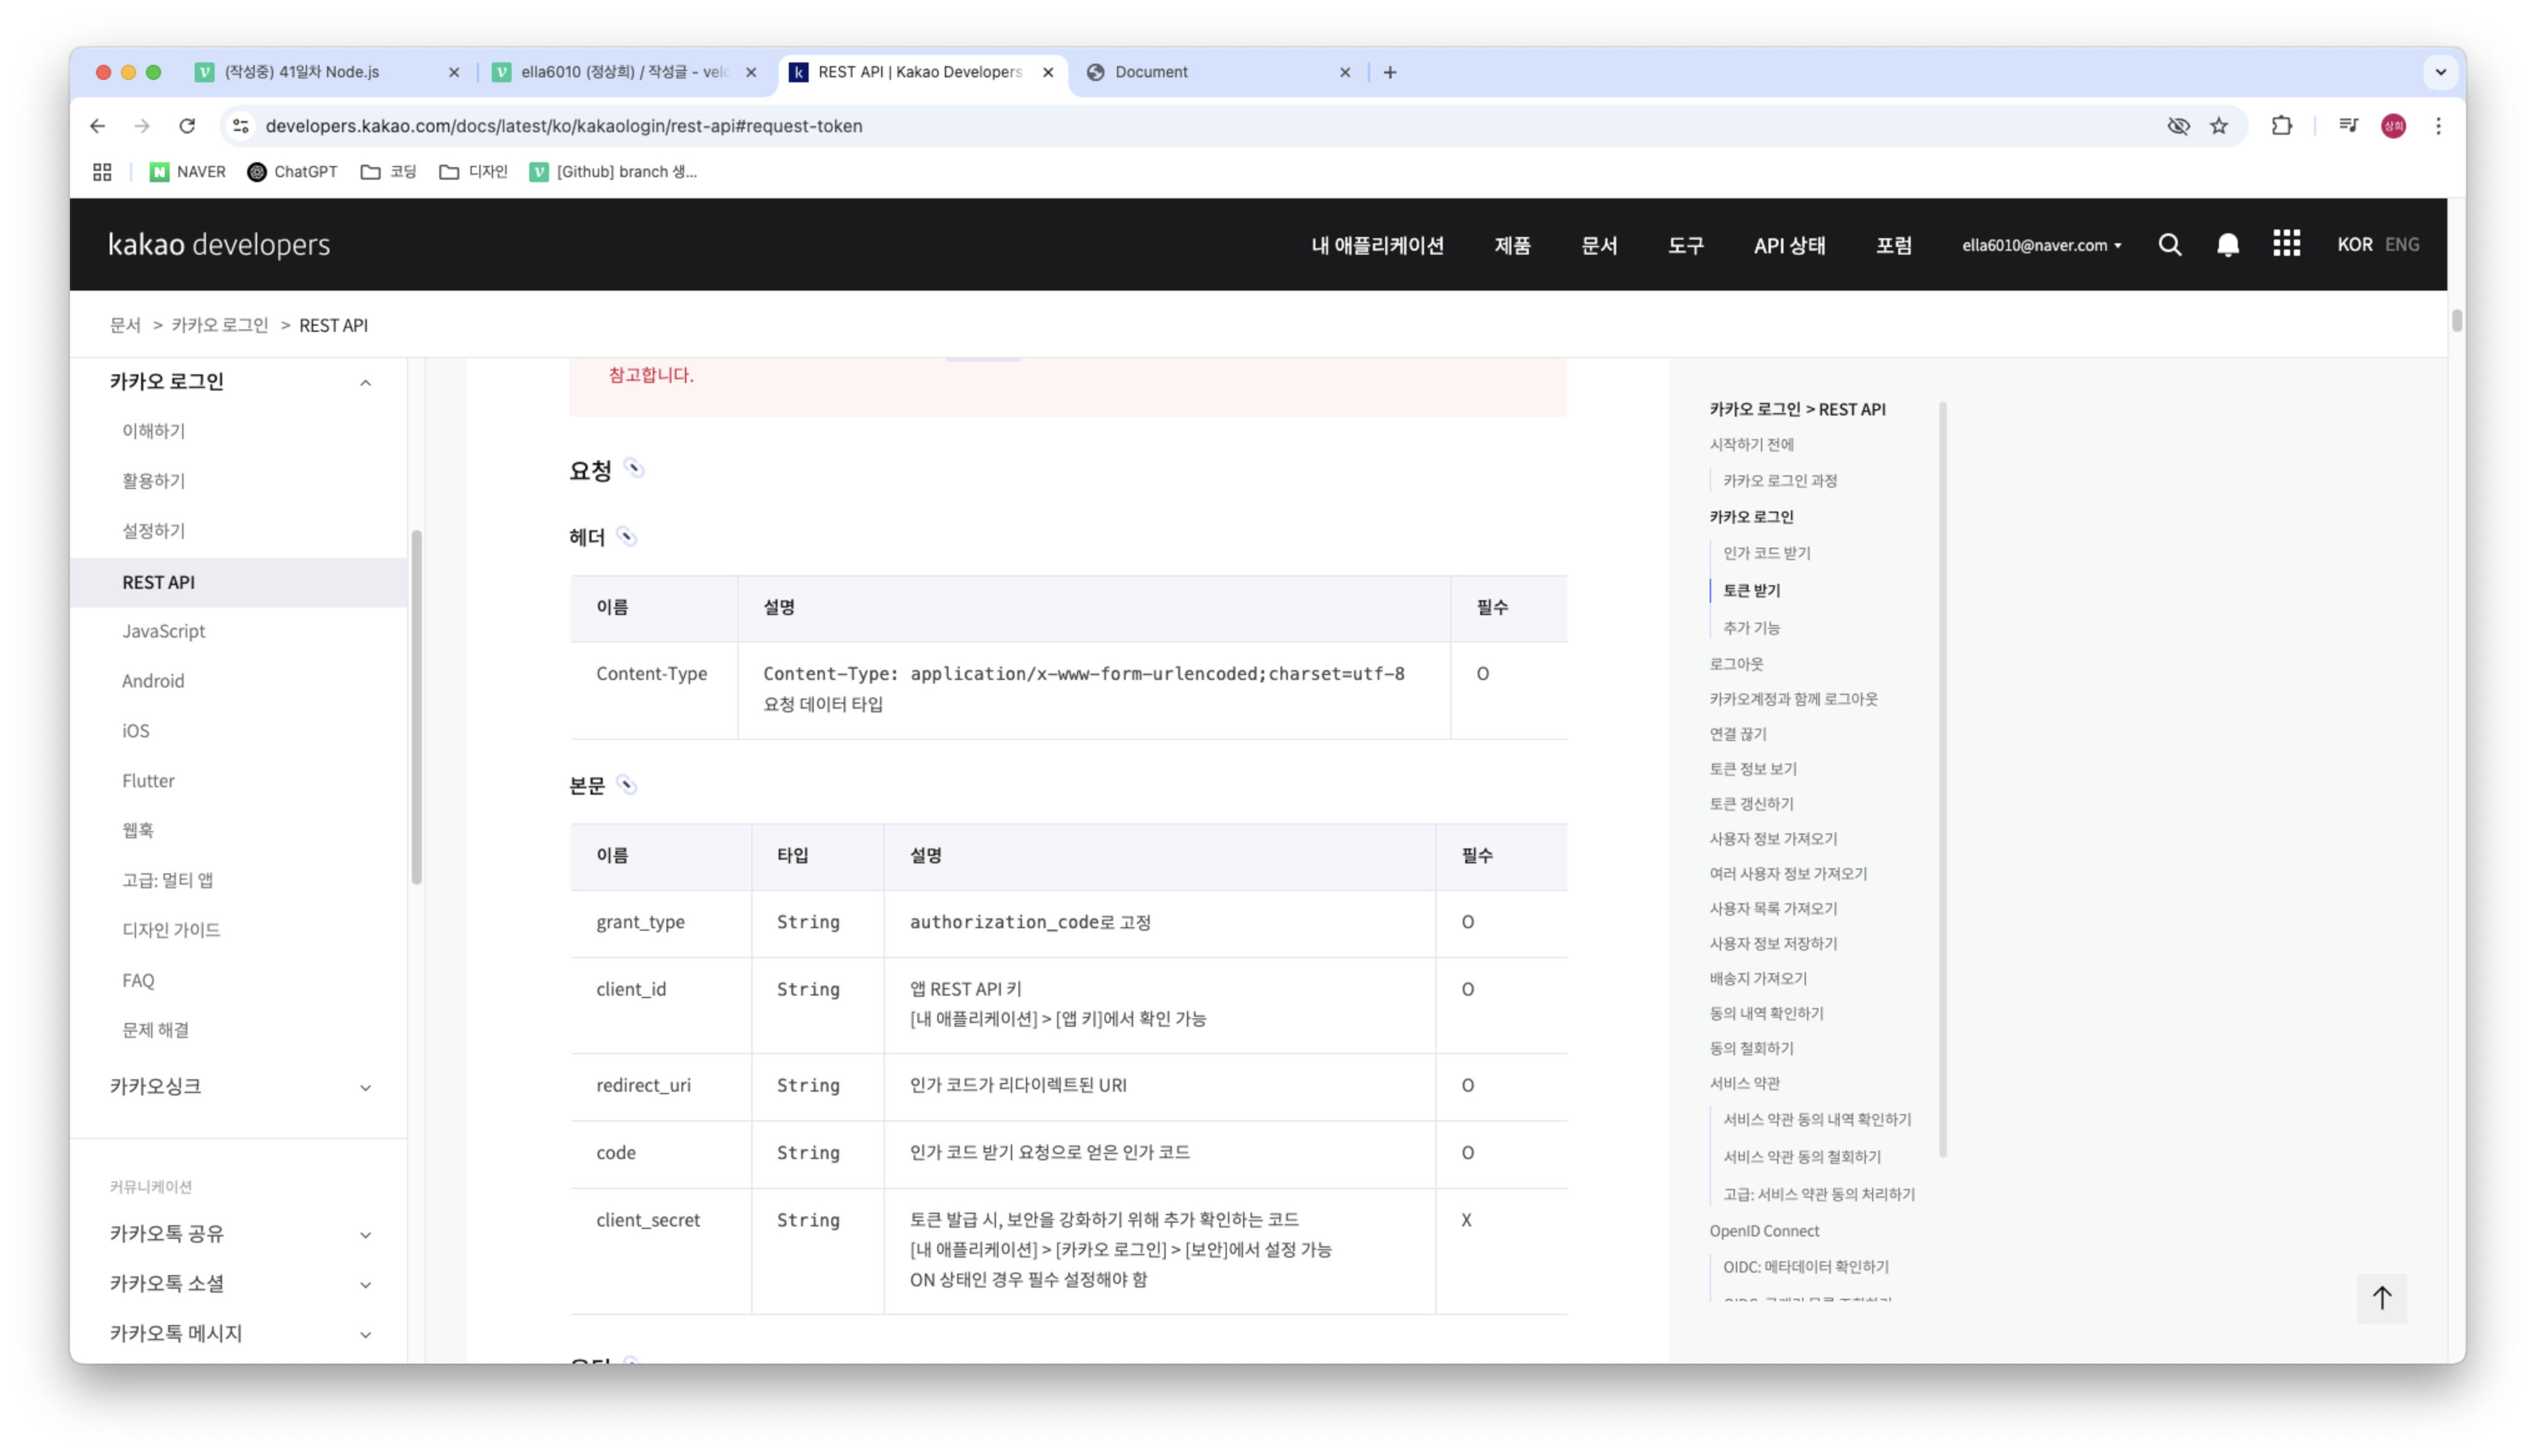
Task: Open the Flutter sidebar page
Action: [148, 781]
